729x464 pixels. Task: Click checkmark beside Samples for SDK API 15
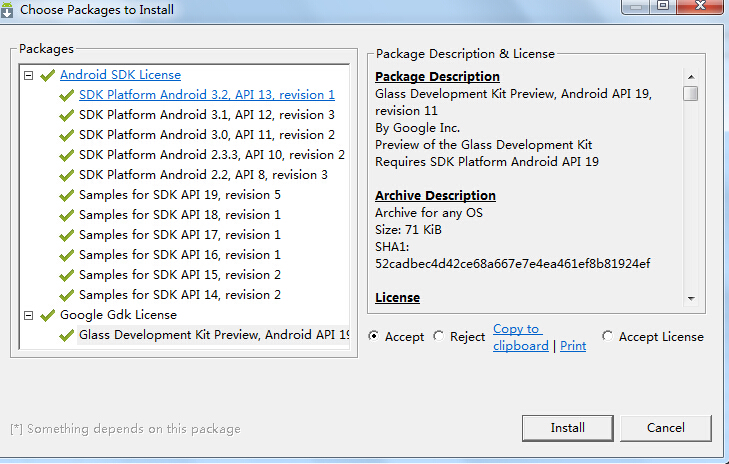(x=66, y=275)
